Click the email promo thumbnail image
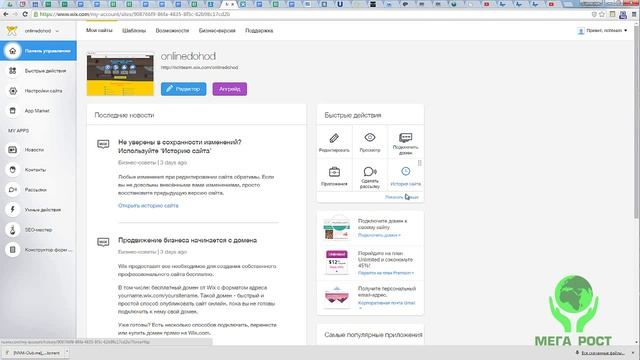Viewport: 640px width, 360px height. coord(337,297)
